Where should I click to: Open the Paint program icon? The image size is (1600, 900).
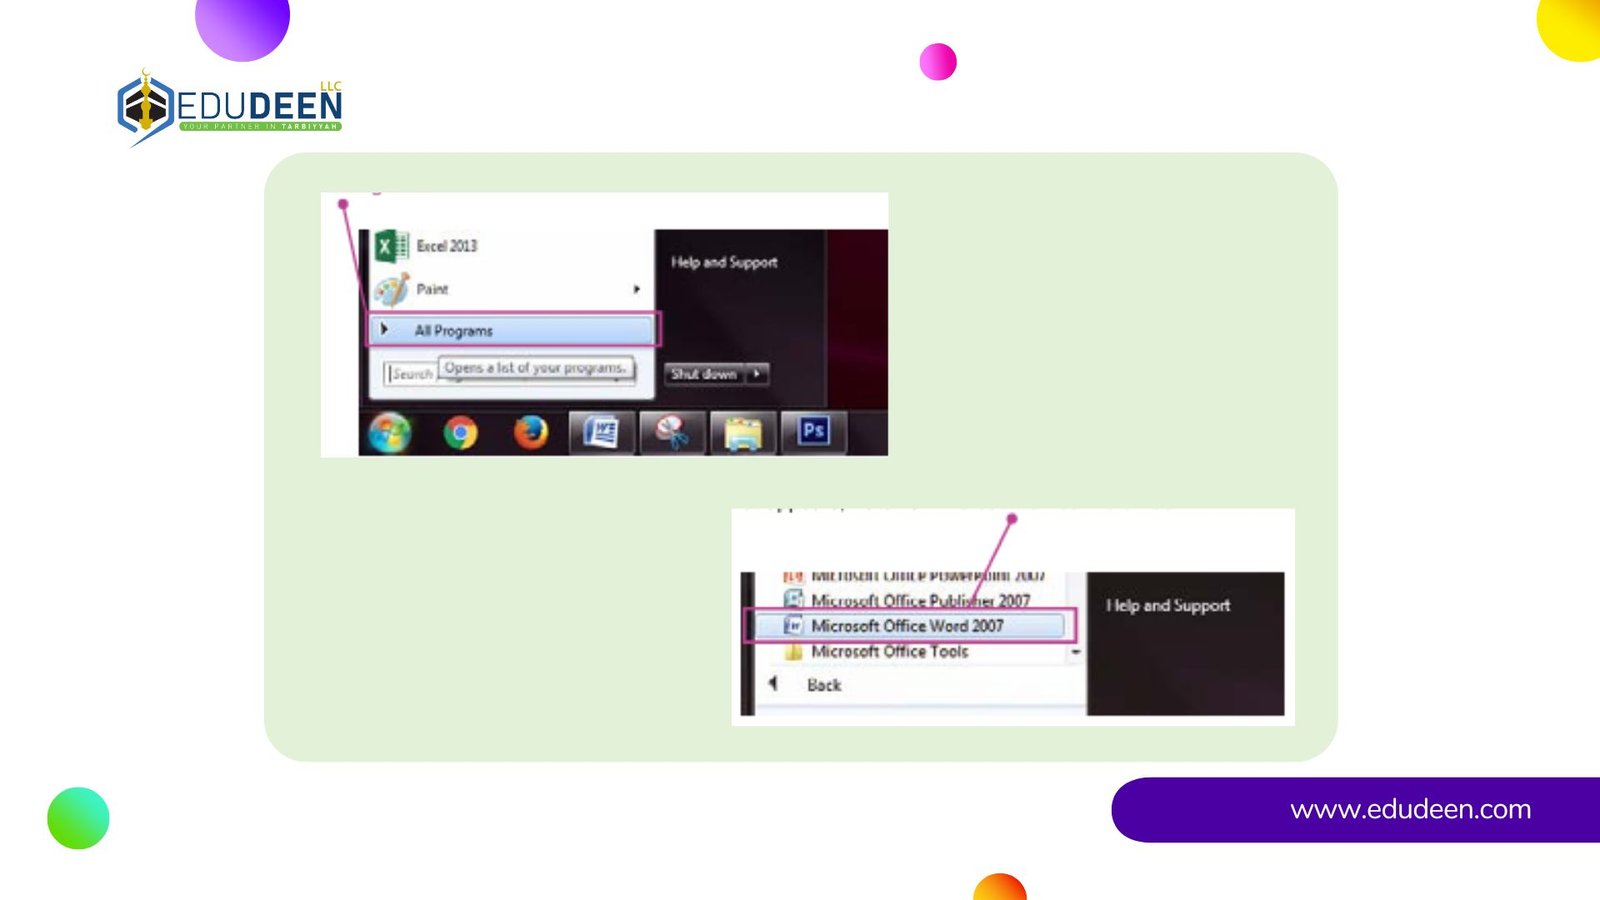coord(391,290)
